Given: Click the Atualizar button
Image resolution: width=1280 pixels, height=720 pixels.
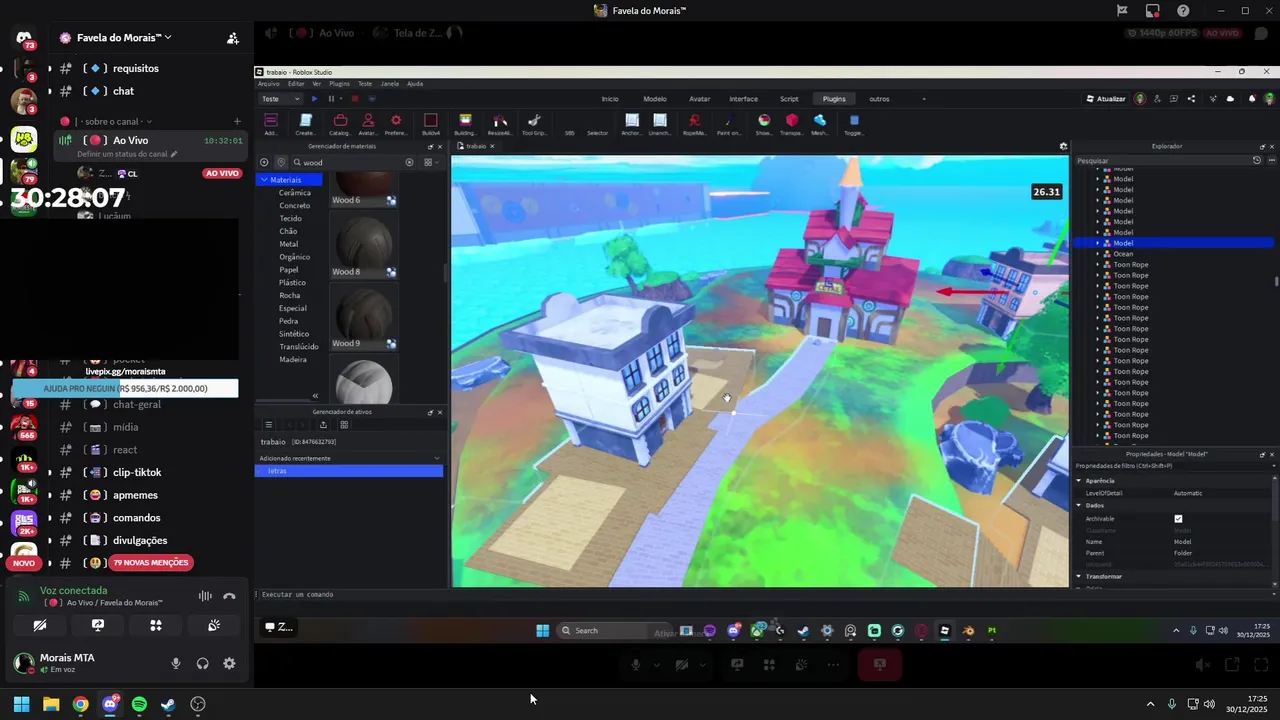Looking at the screenshot, I should [1106, 99].
